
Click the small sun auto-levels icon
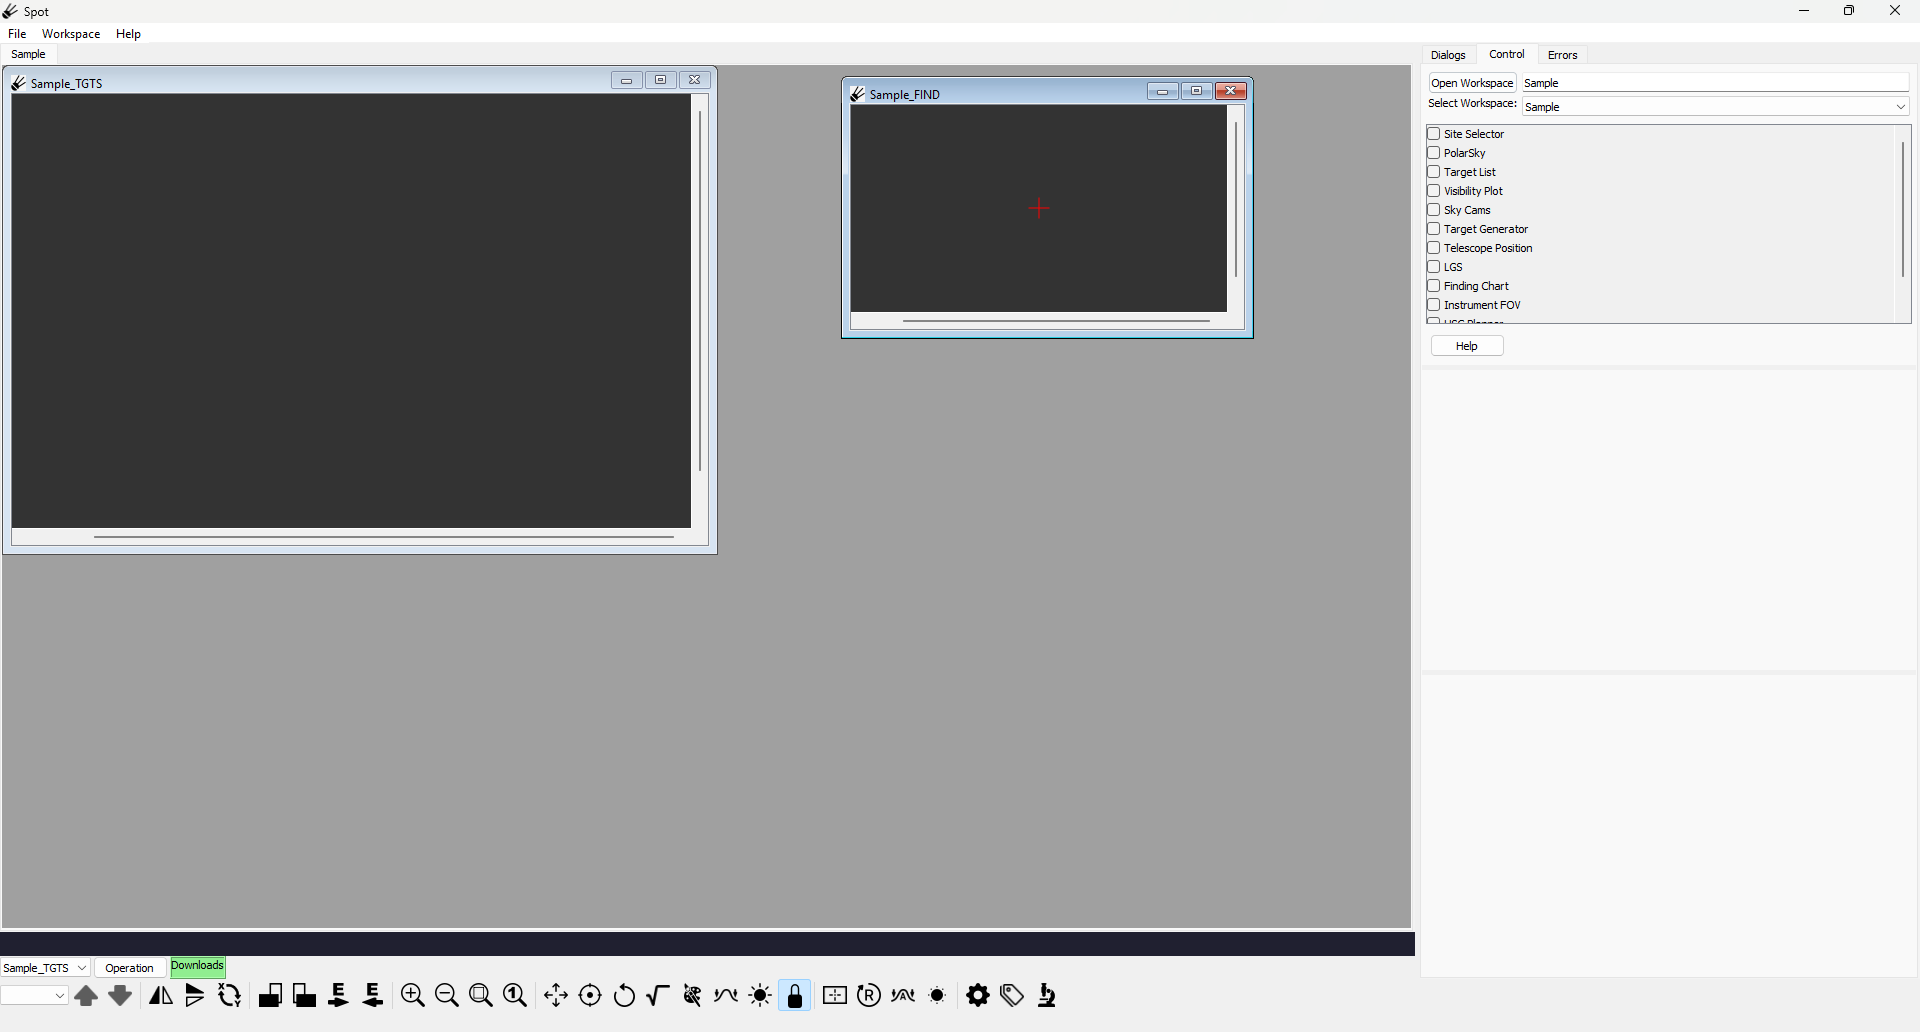pos(938,996)
